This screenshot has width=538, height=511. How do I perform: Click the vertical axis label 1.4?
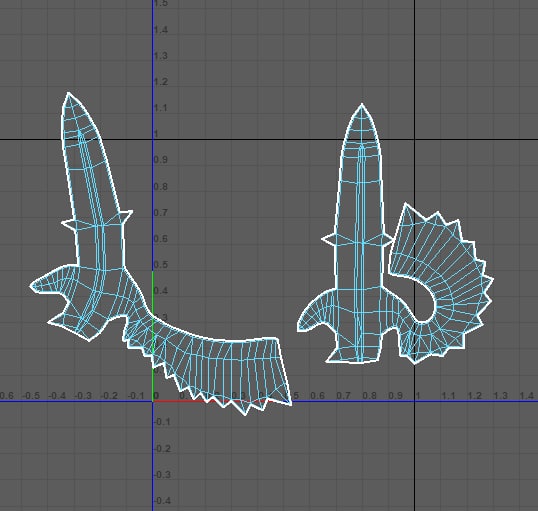point(161,30)
